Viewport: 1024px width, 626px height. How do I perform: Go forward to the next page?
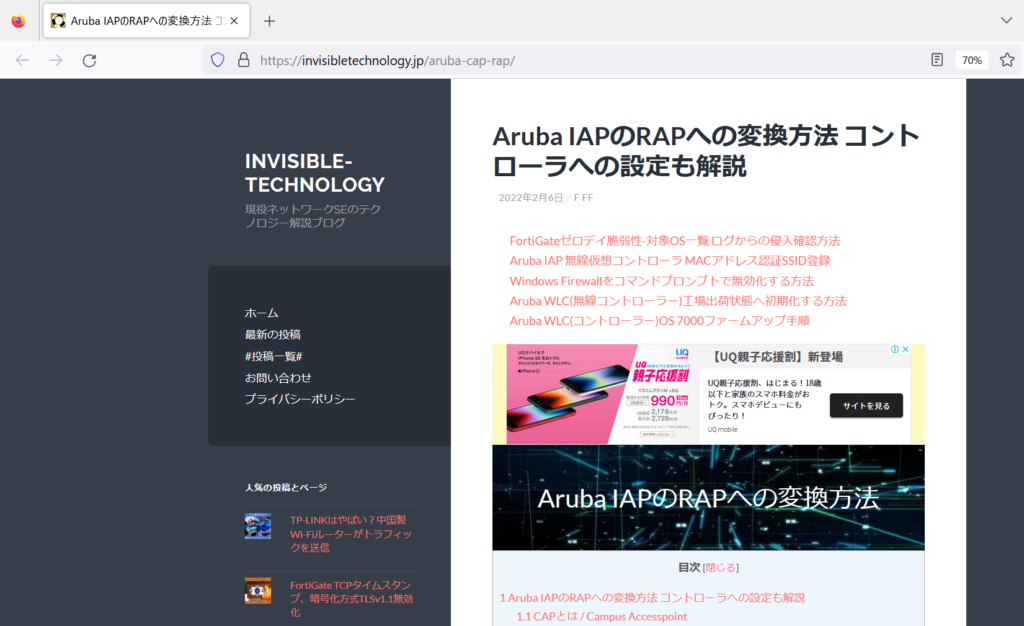tap(56, 60)
